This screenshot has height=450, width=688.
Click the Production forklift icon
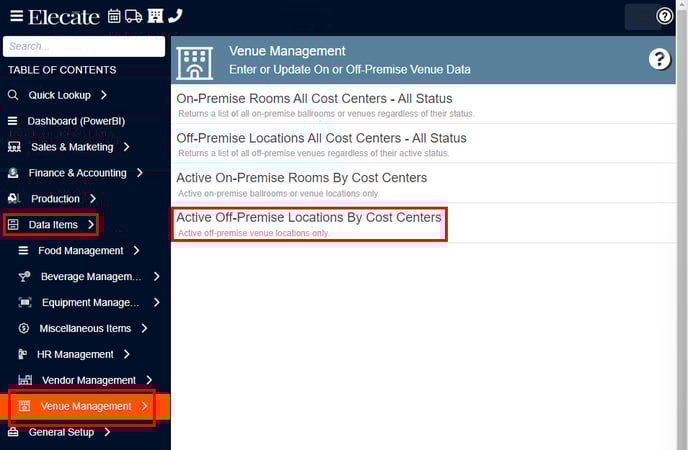14,199
